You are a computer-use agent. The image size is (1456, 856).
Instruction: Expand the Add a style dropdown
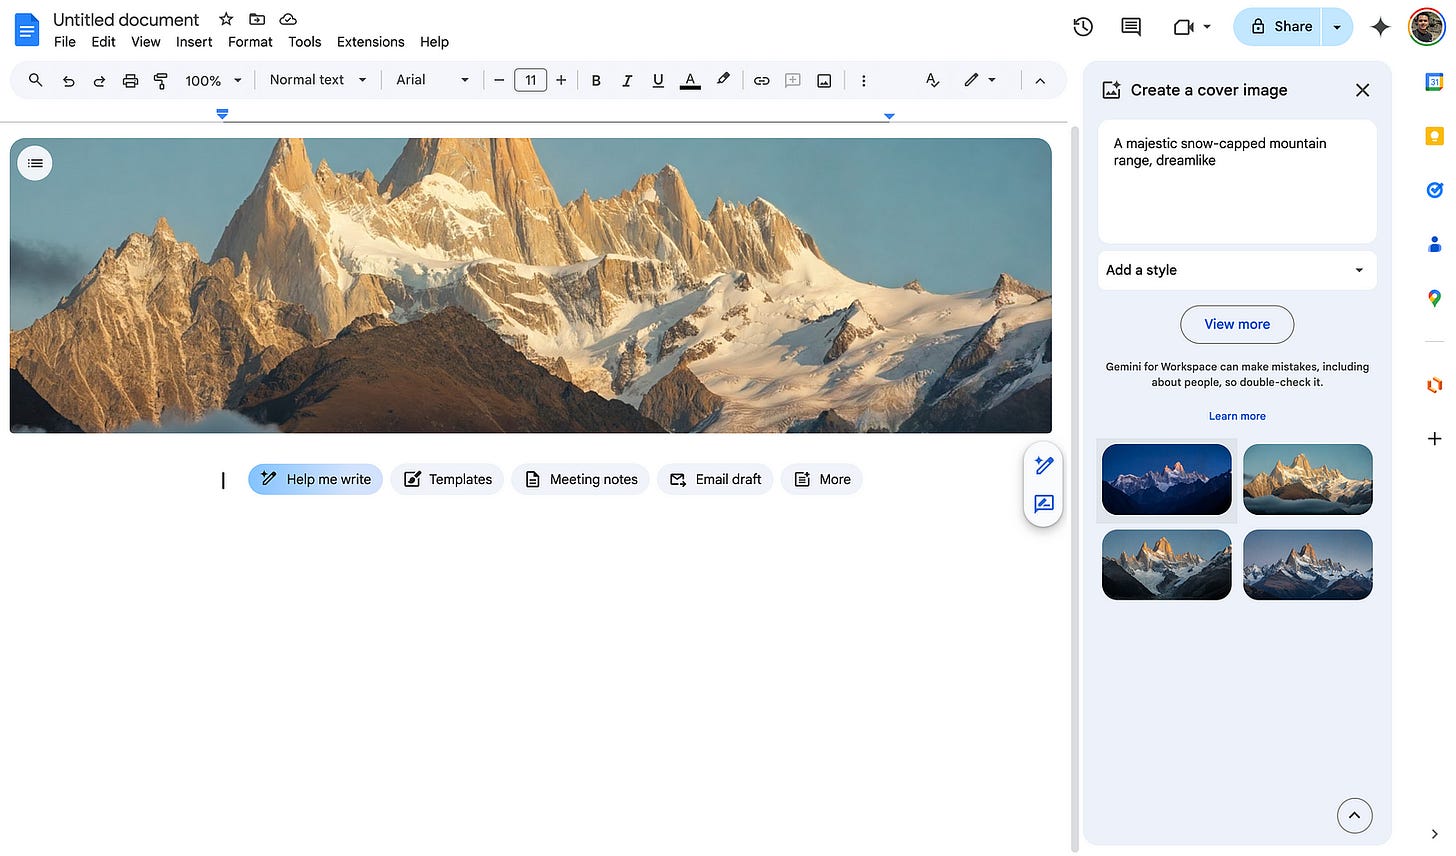tap(1237, 270)
